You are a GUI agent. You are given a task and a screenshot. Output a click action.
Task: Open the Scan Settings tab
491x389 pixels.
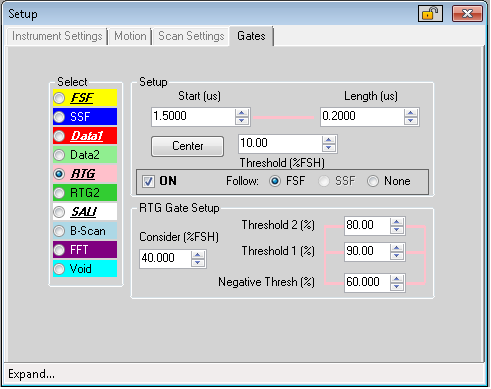[191, 36]
